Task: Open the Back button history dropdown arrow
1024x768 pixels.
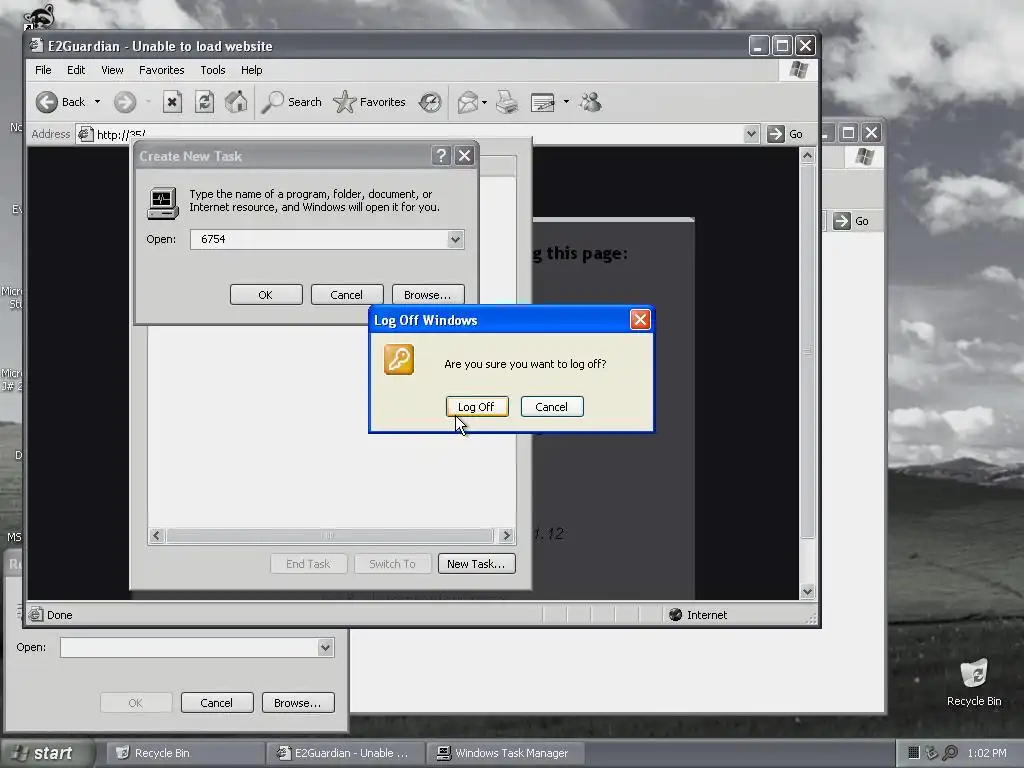Action: (x=97, y=102)
